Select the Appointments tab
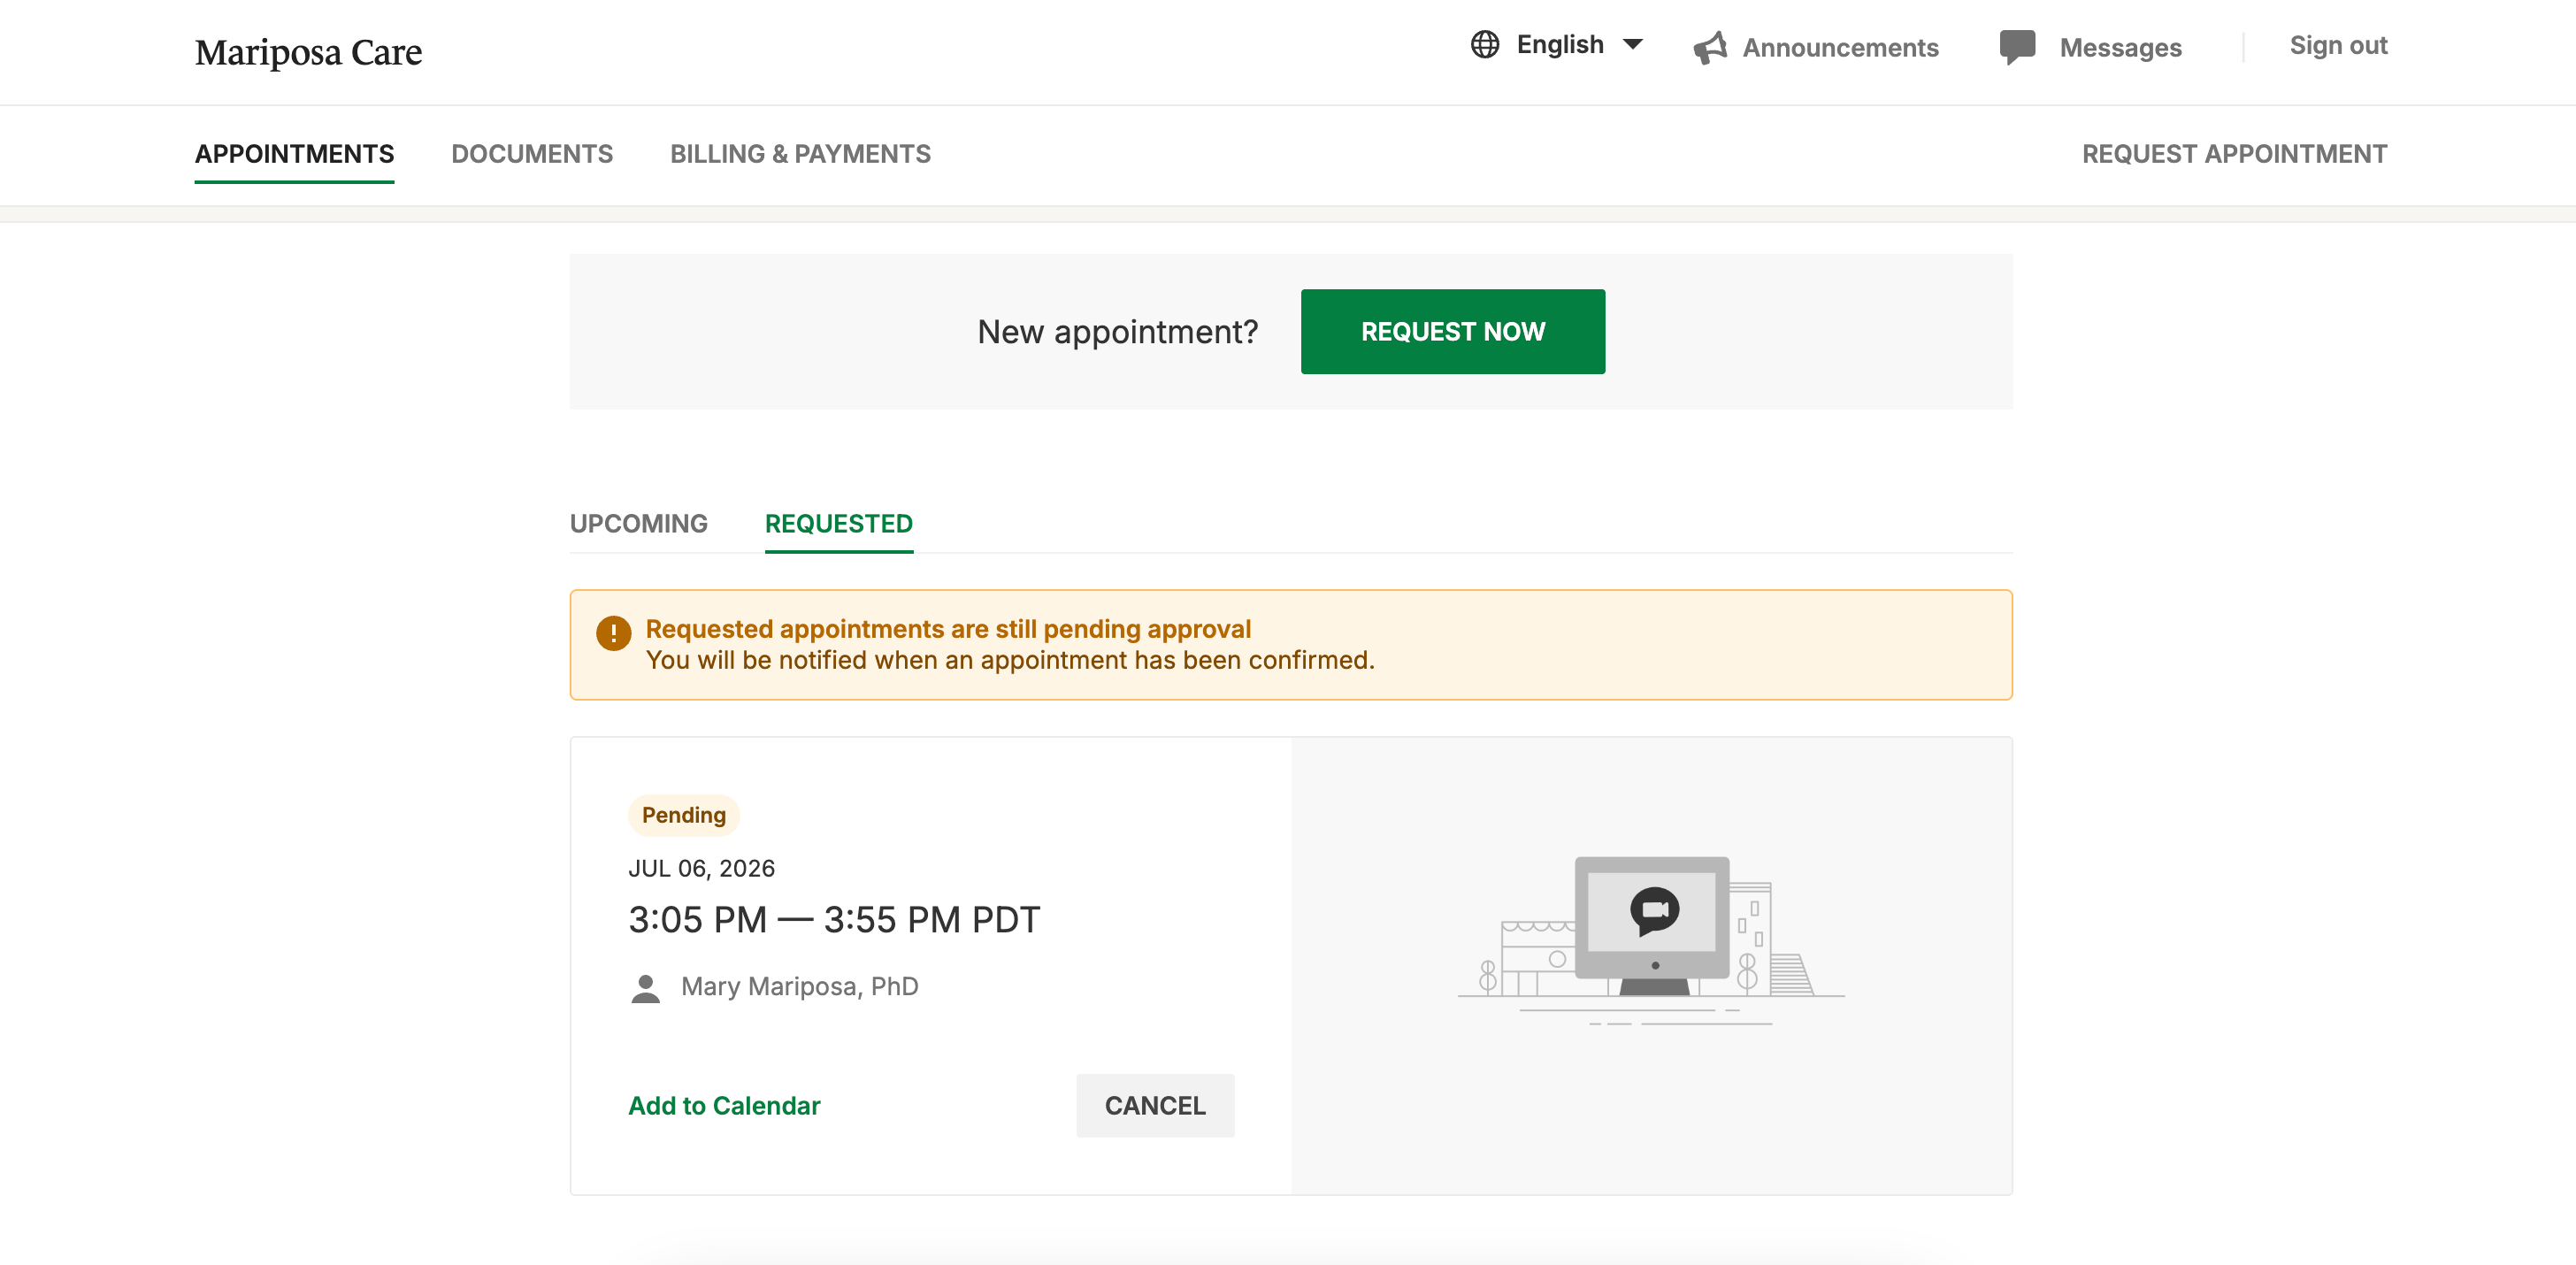Image resolution: width=2576 pixels, height=1265 pixels. coord(294,154)
